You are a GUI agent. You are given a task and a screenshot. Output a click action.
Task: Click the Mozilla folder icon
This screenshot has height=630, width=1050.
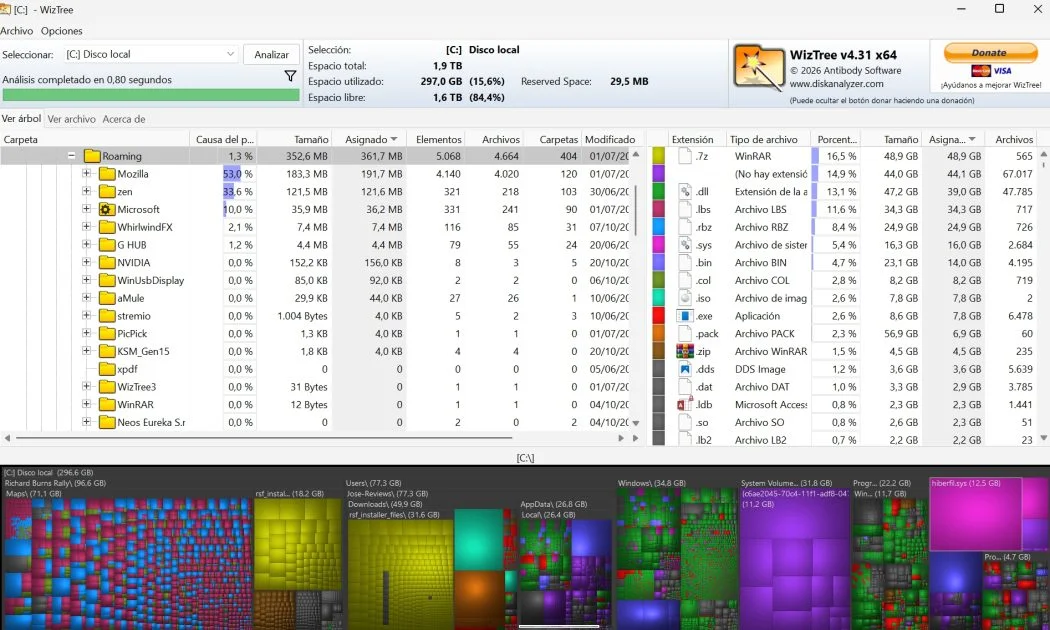(x=107, y=174)
